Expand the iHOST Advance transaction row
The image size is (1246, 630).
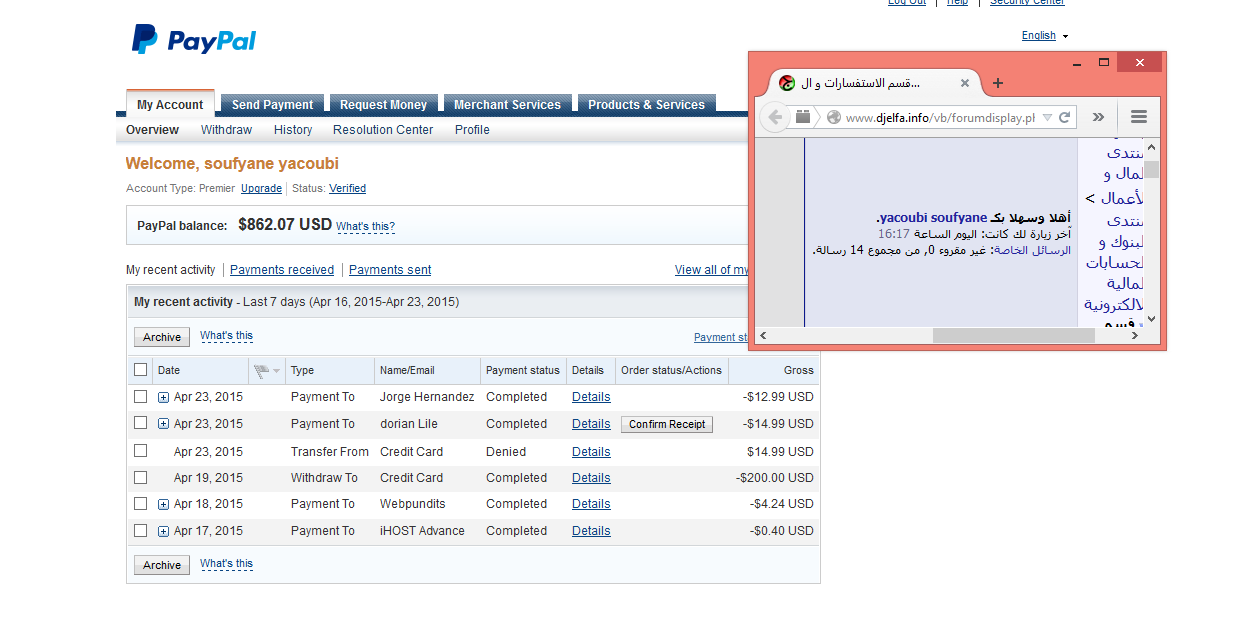[164, 531]
